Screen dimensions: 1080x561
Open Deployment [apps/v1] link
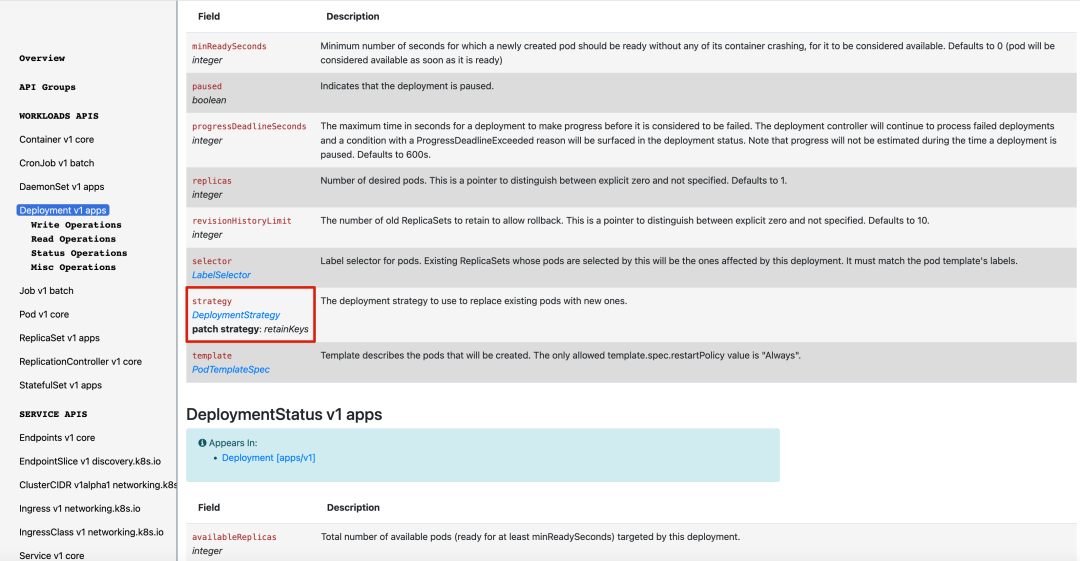point(269,458)
